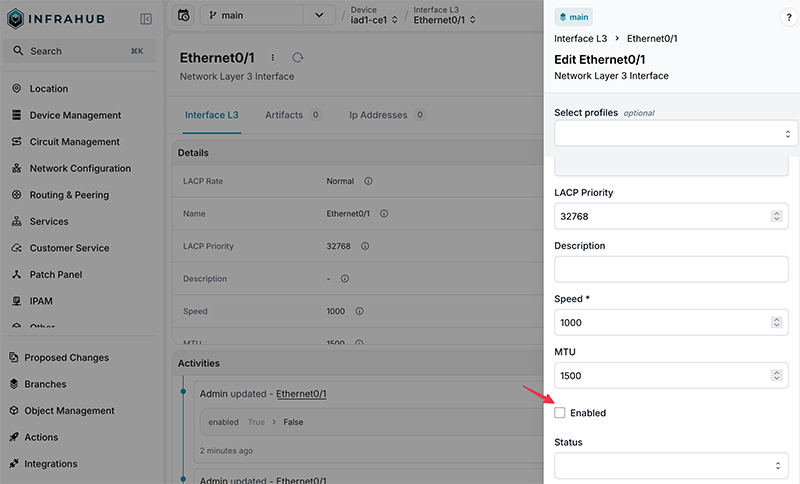Open Network Configuration menu item
Image resolution: width=800 pixels, height=484 pixels.
pos(80,168)
